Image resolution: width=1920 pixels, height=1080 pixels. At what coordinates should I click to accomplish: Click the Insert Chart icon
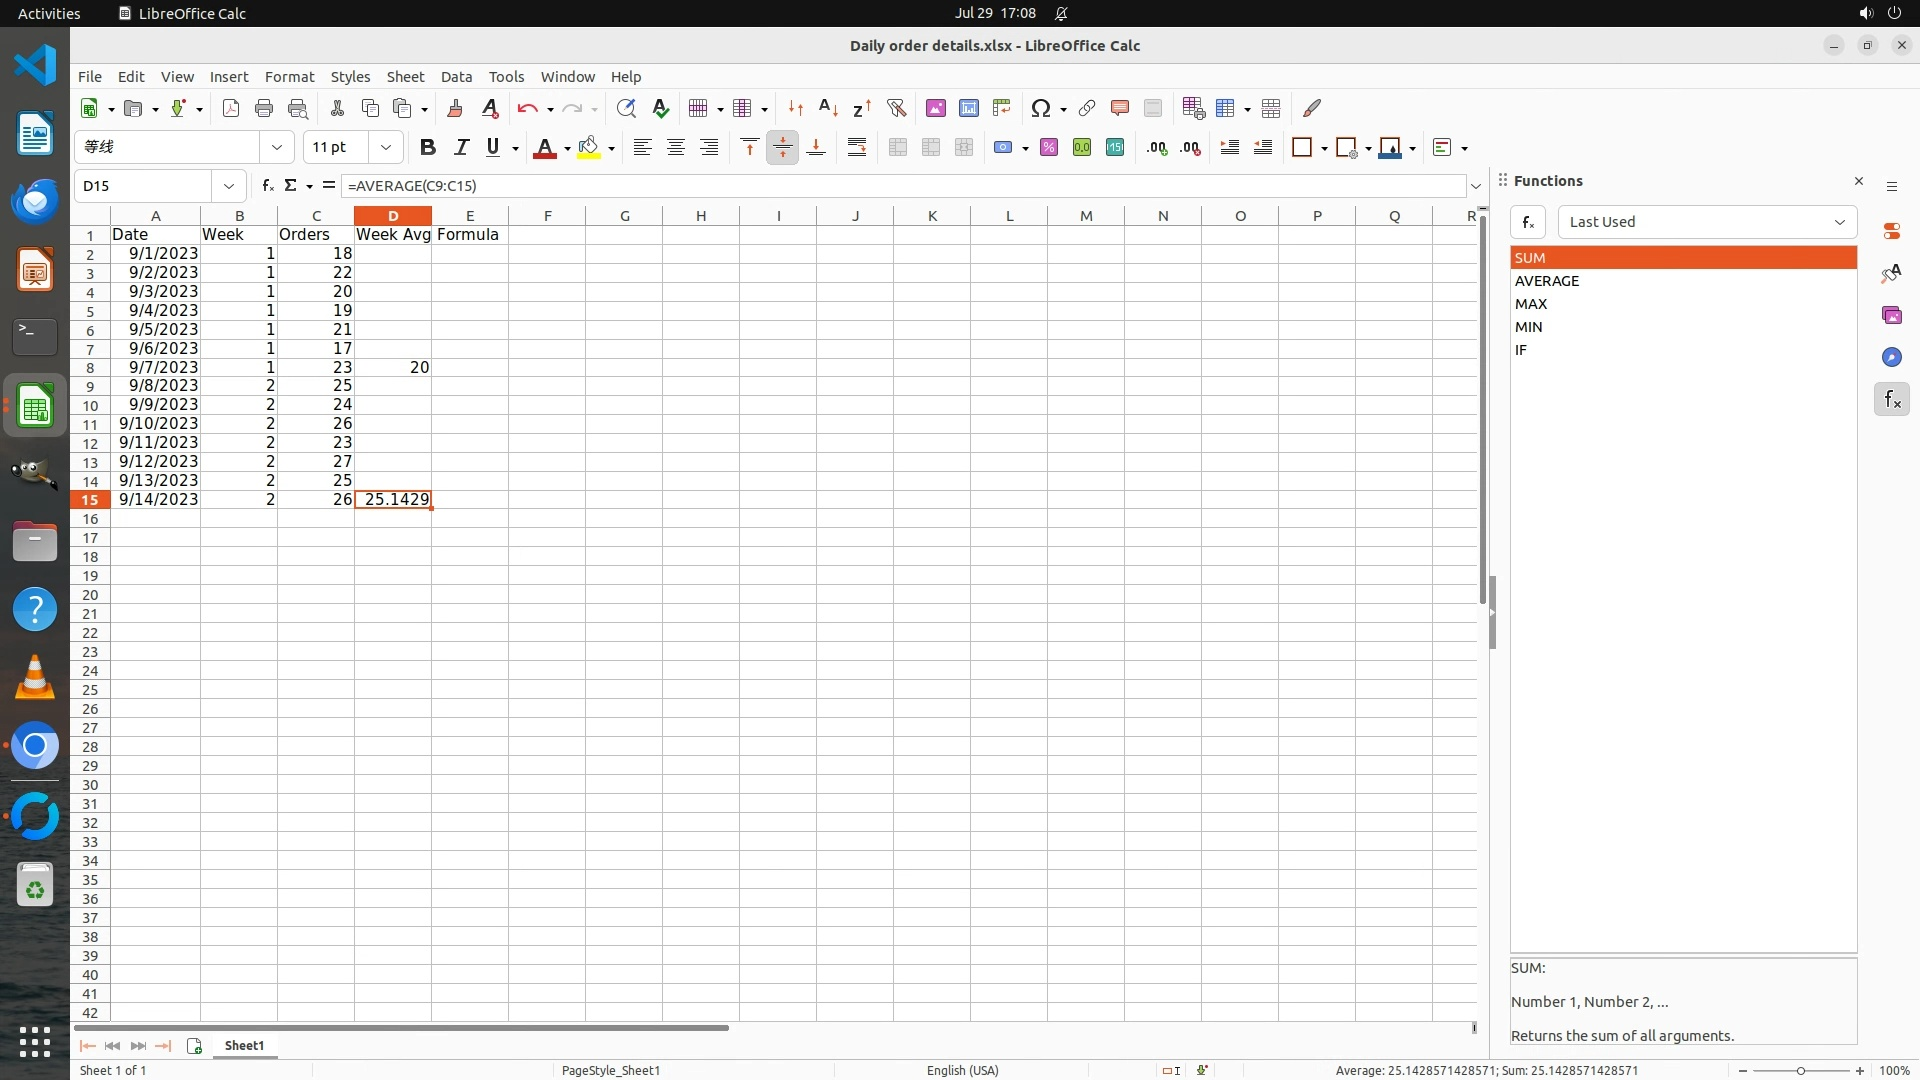(x=968, y=108)
